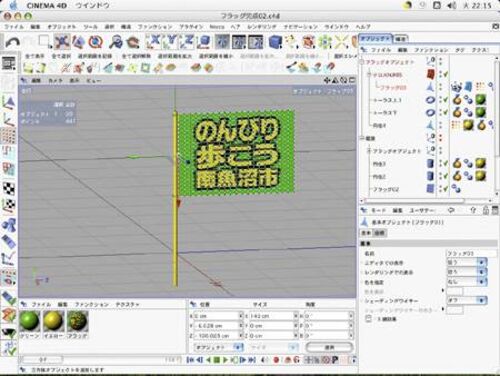Switch to the 構造 tab

pyautogui.click(x=401, y=39)
